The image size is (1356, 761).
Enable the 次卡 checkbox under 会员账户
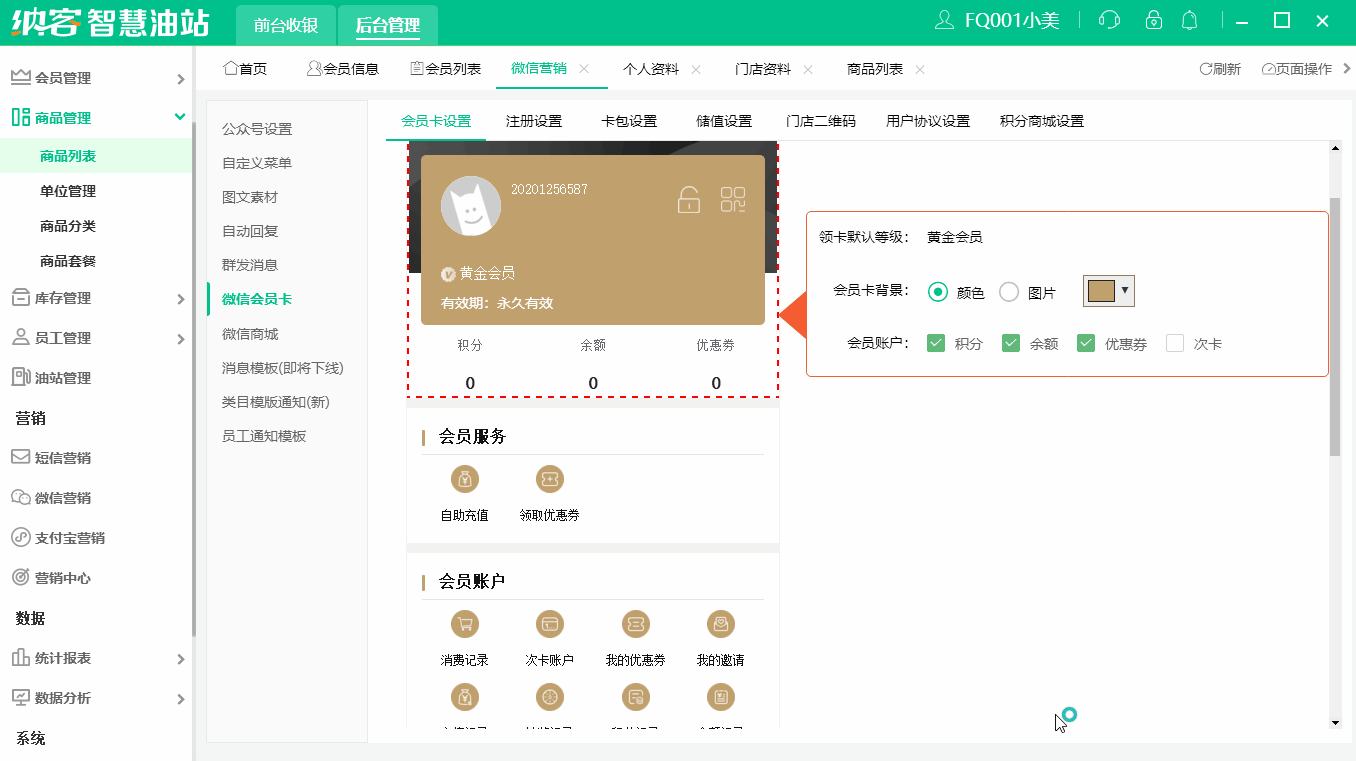click(1172, 342)
